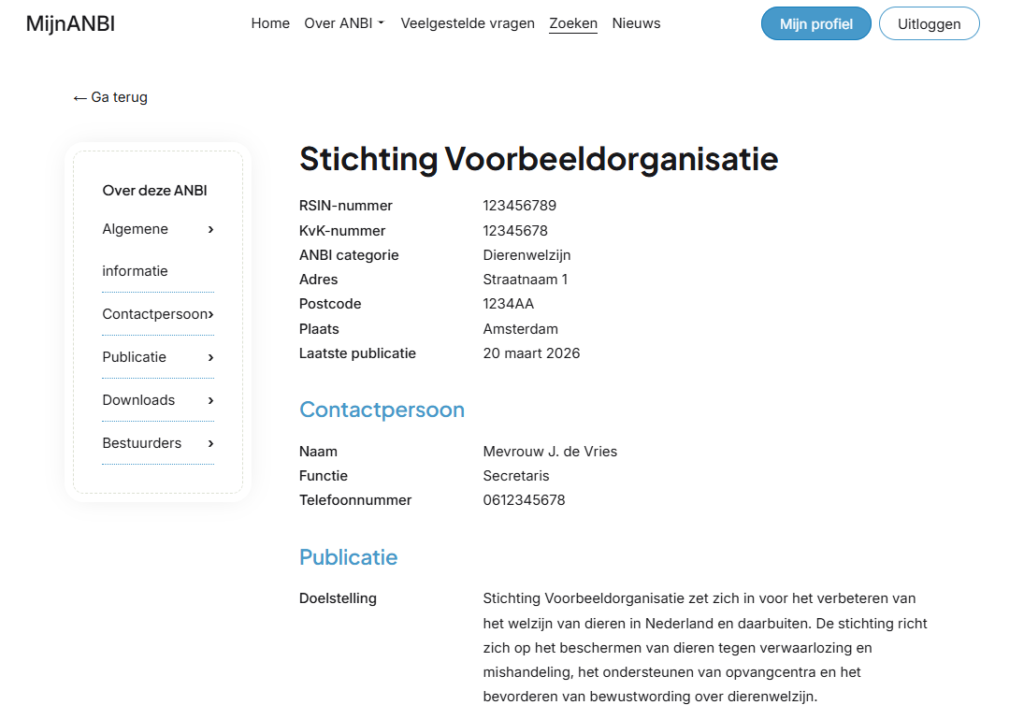This screenshot has width=1024, height=705.
Task: Open Mijn profiel
Action: point(816,24)
